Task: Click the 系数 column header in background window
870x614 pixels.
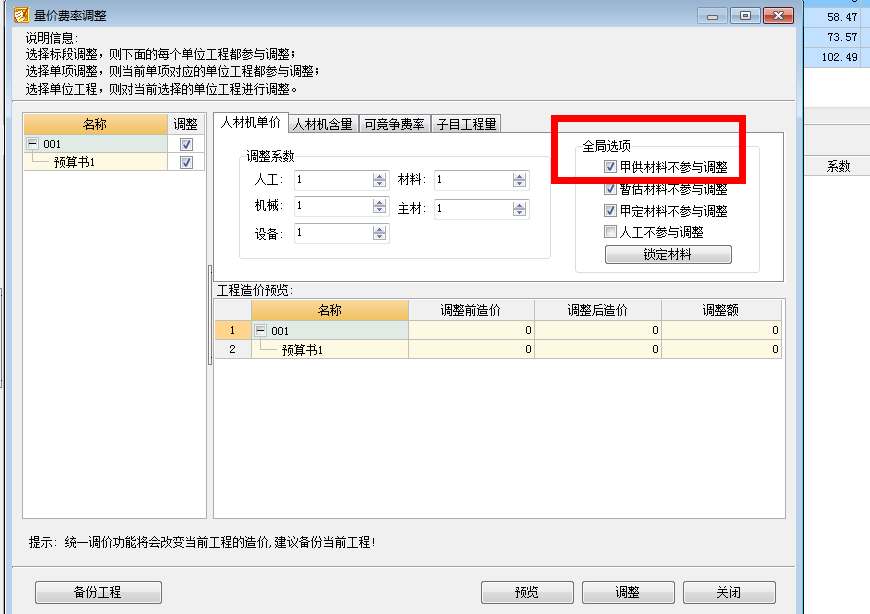Action: (x=838, y=166)
